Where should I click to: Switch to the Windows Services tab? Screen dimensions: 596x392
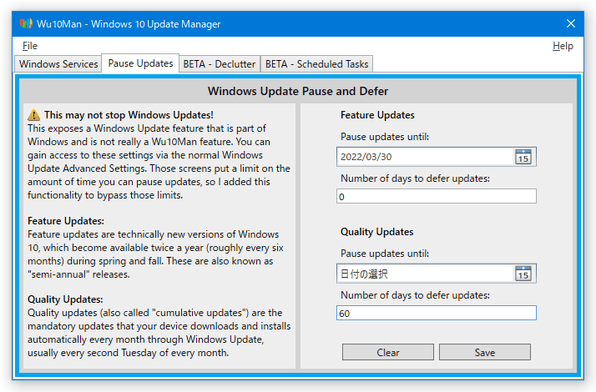(x=59, y=64)
